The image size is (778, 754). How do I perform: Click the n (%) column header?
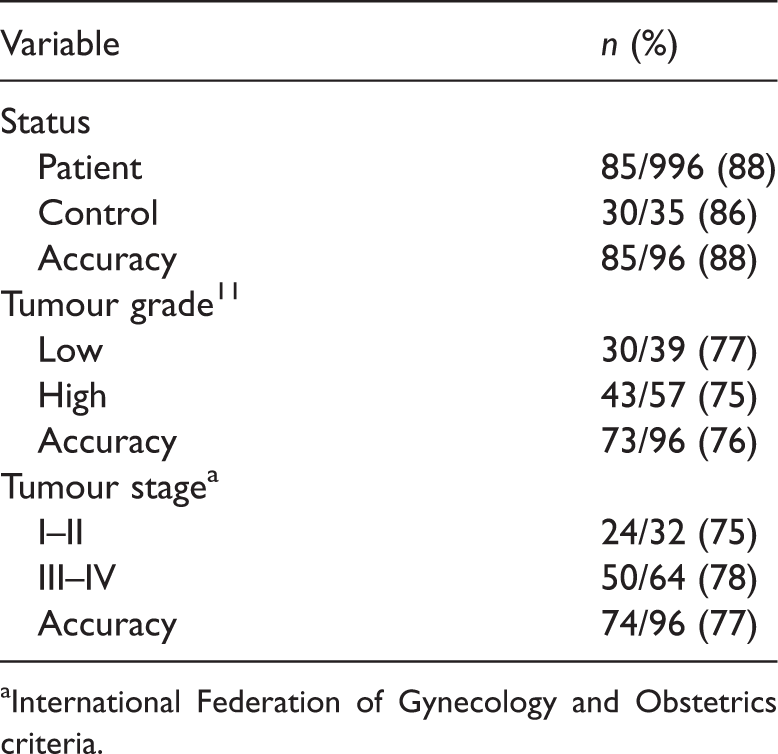click(x=639, y=45)
